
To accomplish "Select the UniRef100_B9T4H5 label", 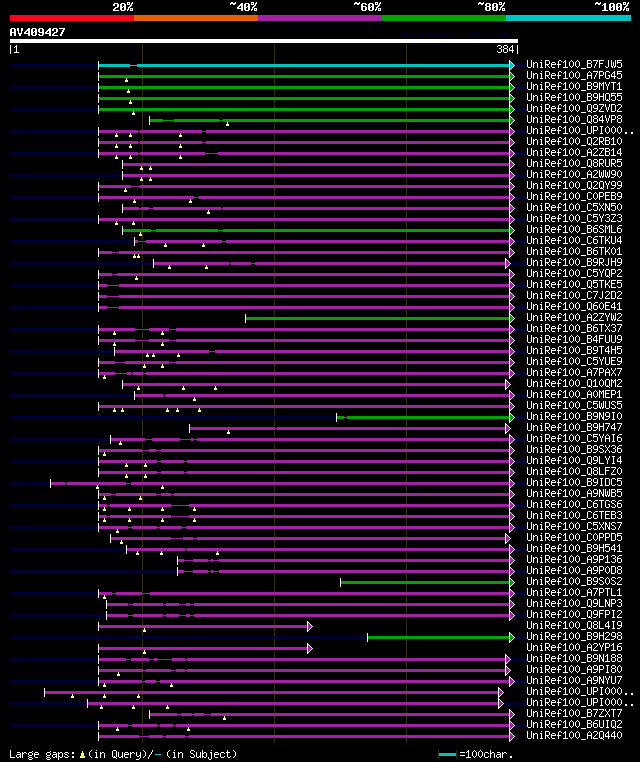I will [574, 350].
